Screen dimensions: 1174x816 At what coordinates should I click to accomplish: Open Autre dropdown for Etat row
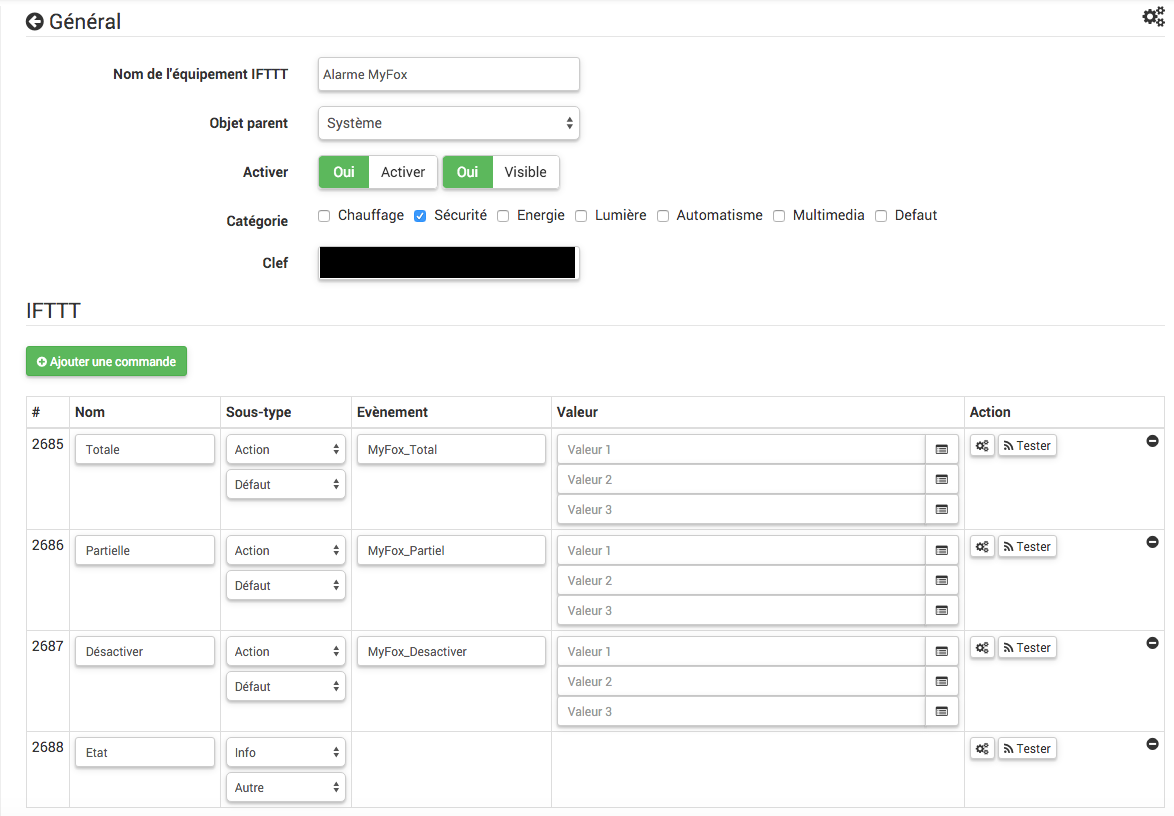[x=285, y=788]
